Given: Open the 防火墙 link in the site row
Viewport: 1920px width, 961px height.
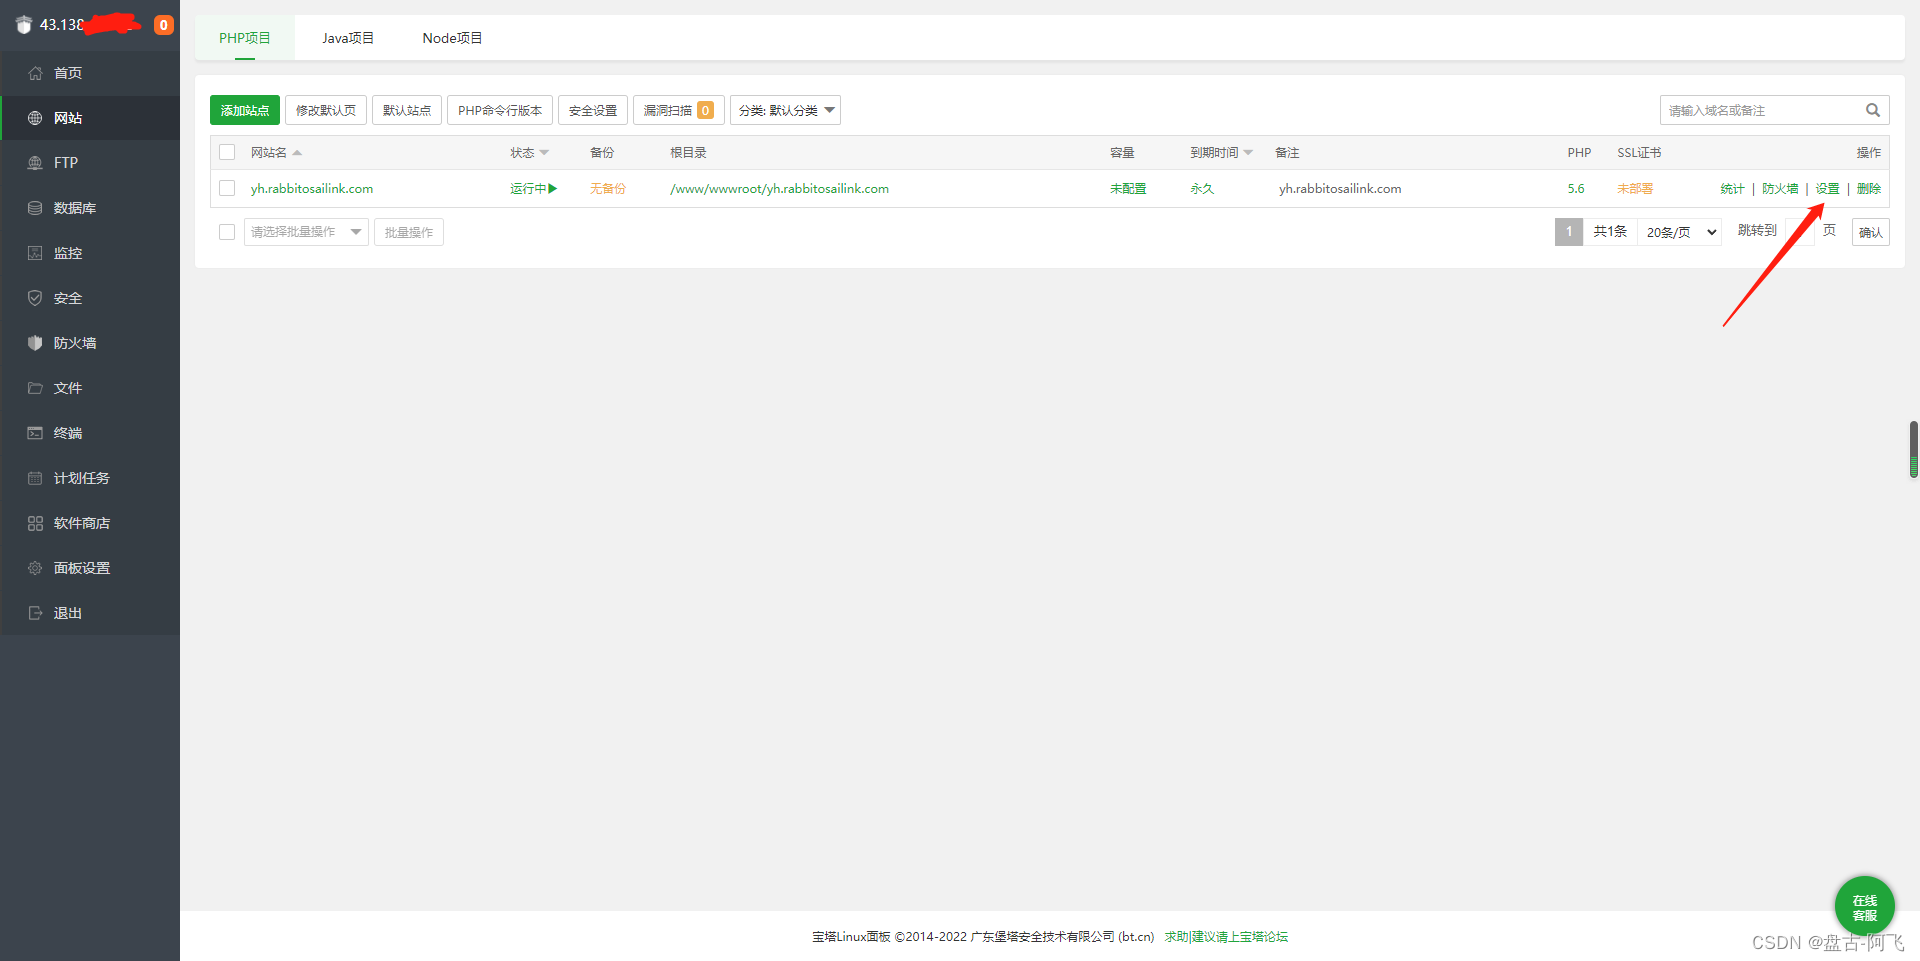Looking at the screenshot, I should 1780,188.
